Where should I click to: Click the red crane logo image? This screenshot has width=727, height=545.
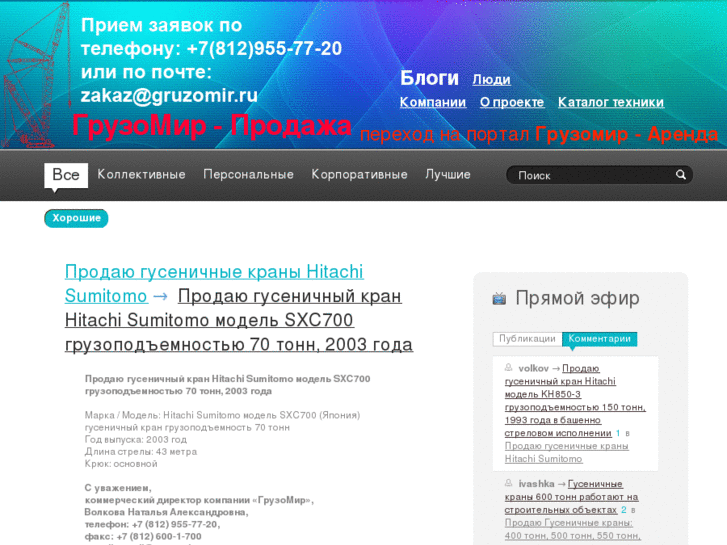pyautogui.click(x=35, y=76)
